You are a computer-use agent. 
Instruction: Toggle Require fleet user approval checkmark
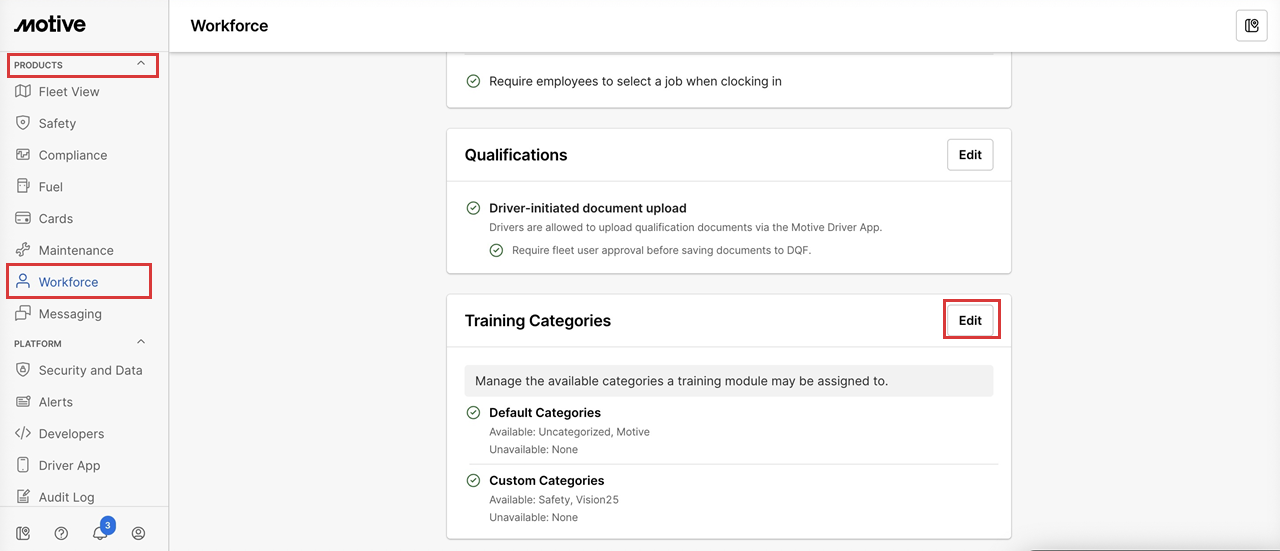(496, 250)
